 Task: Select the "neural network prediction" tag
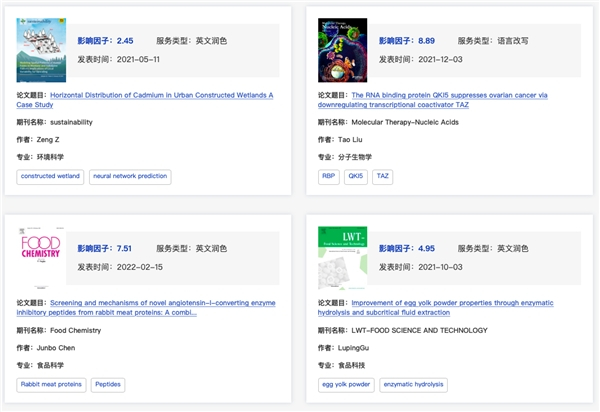click(130, 176)
